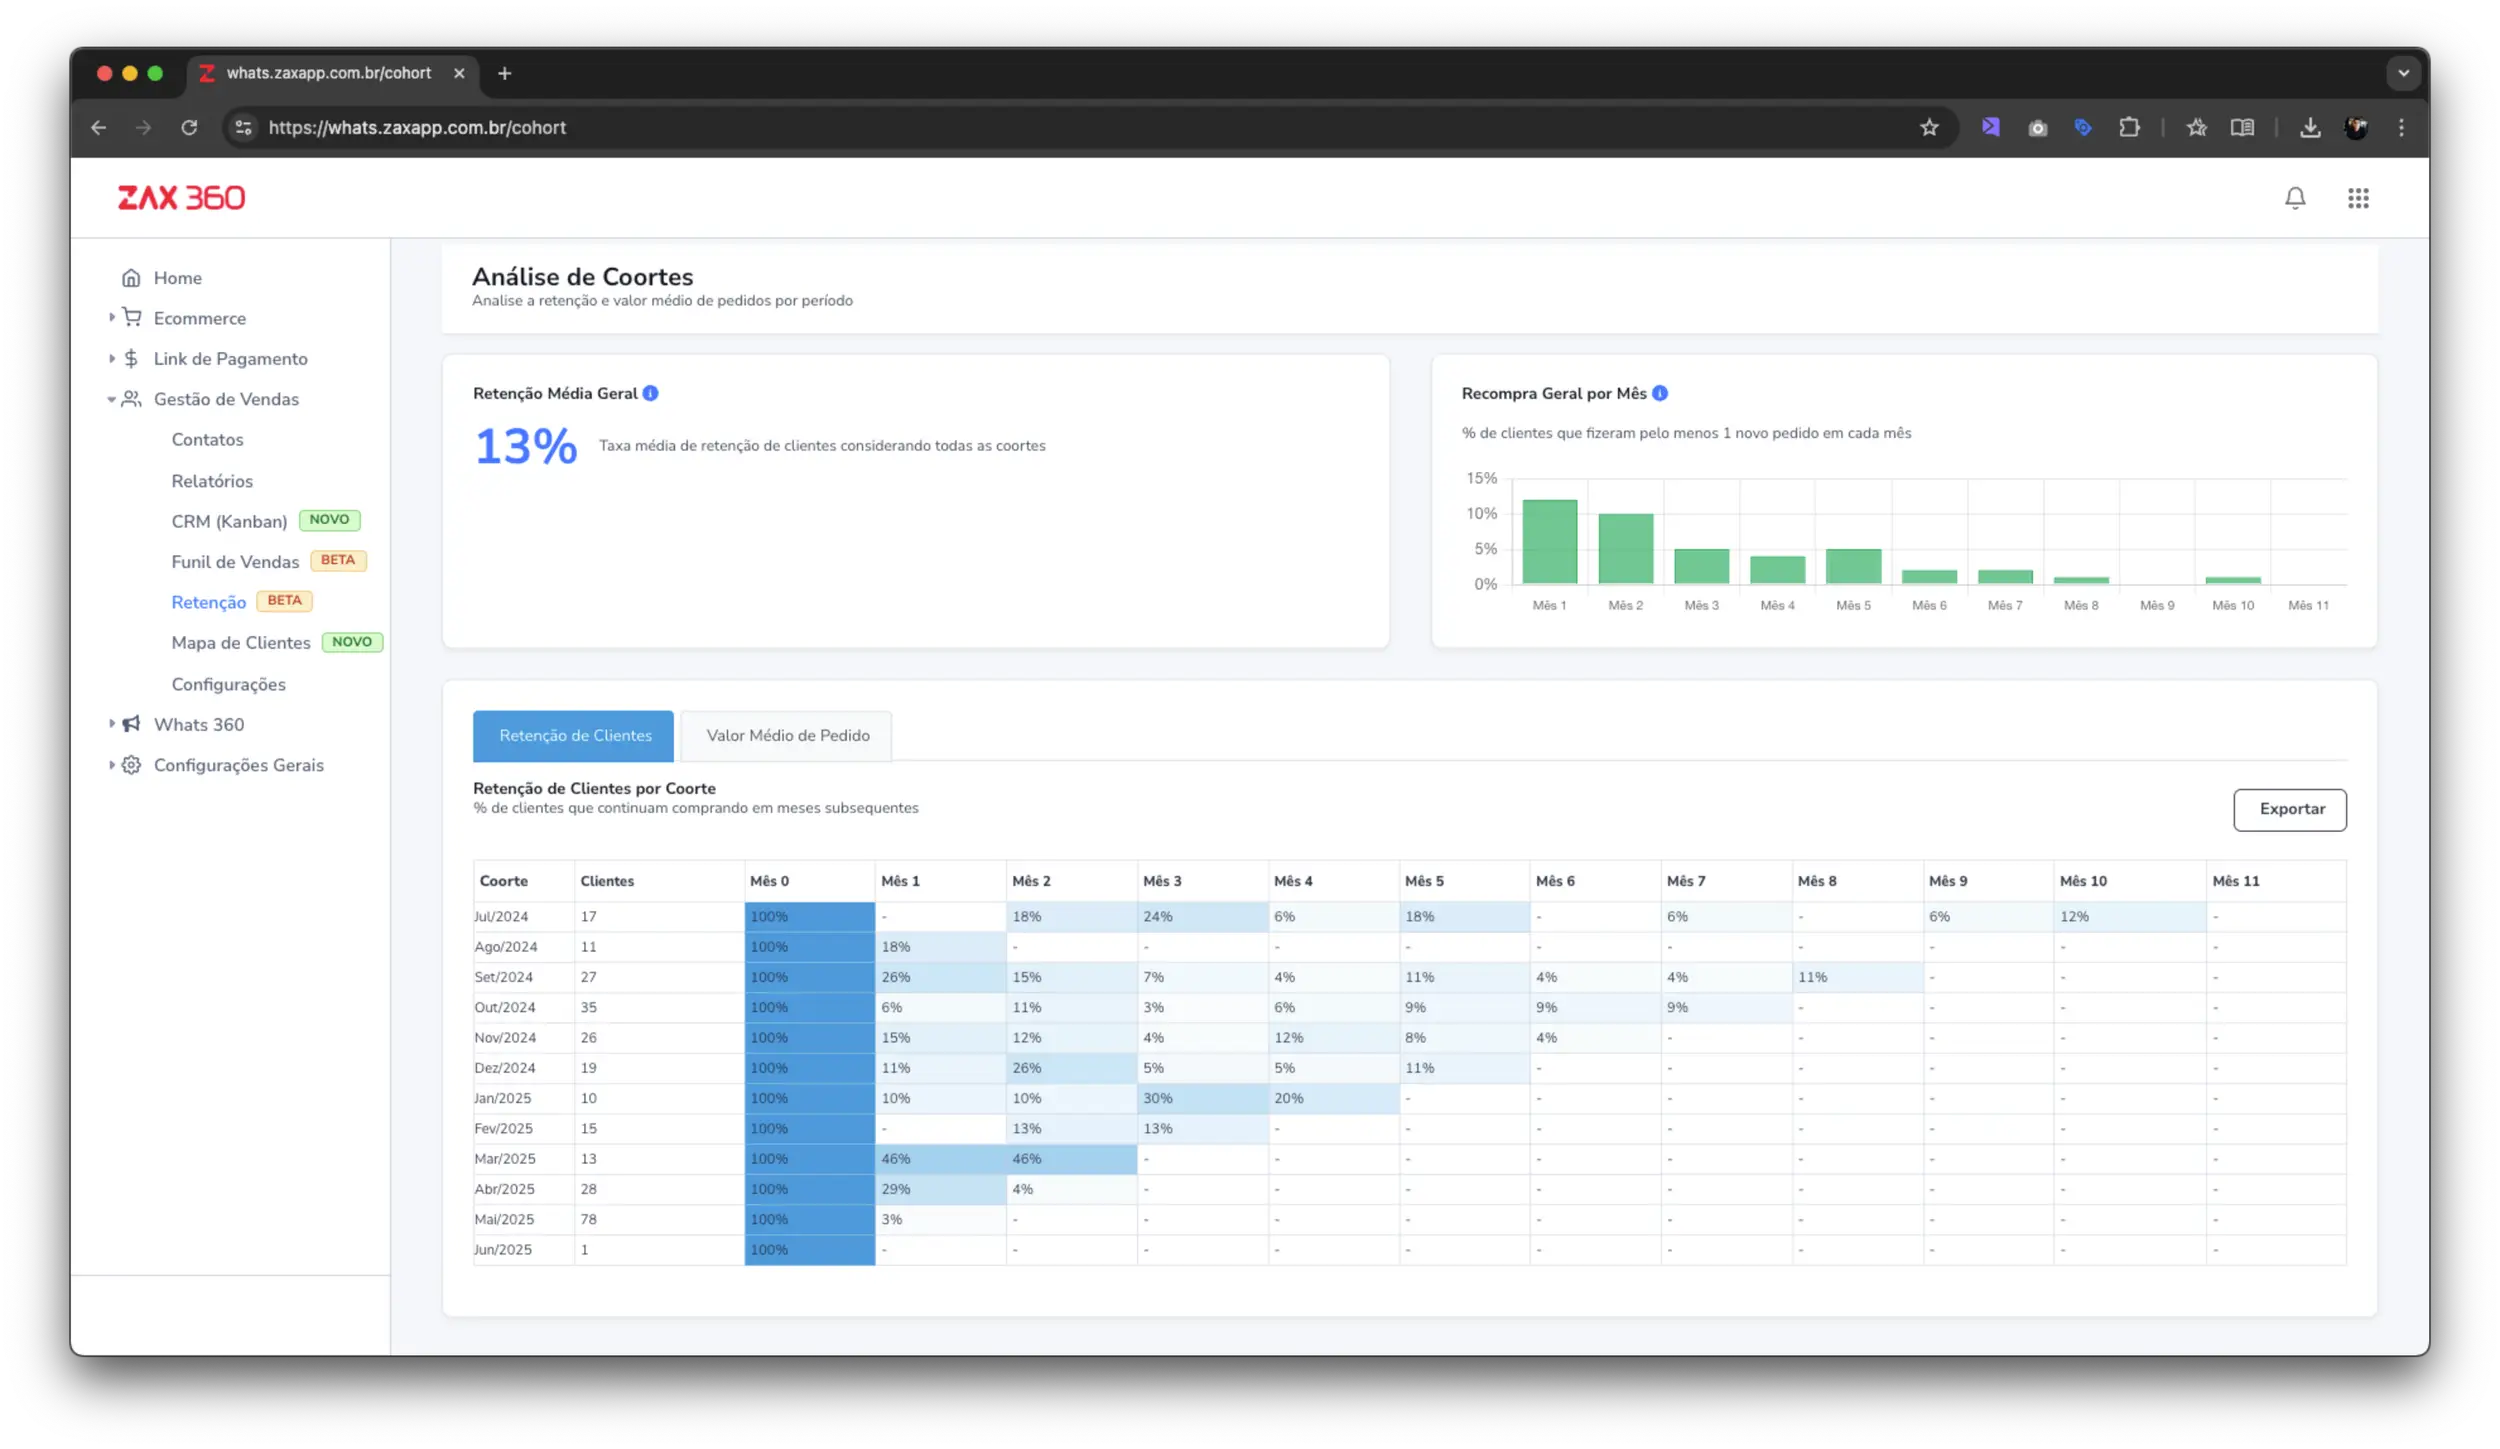Screen dimensions: 2500x1449
Task: Open the browser extensions puzzle icon
Action: click(x=2129, y=128)
